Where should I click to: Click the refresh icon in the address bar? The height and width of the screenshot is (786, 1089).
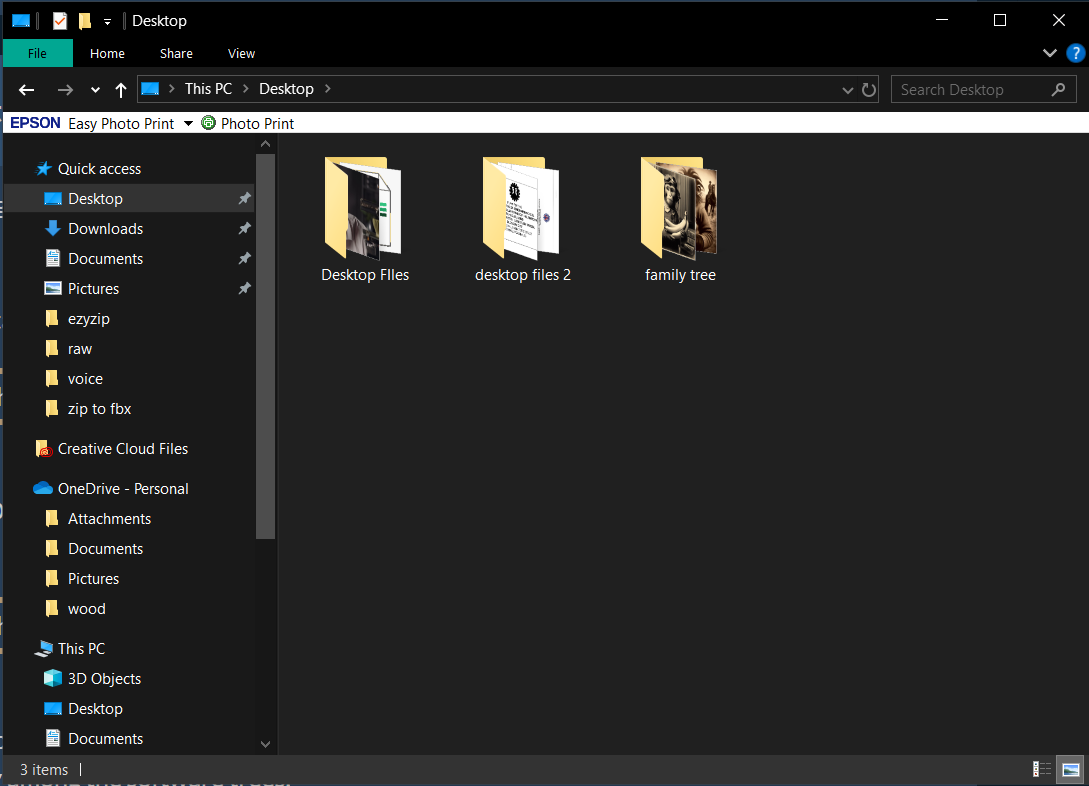pyautogui.click(x=868, y=89)
